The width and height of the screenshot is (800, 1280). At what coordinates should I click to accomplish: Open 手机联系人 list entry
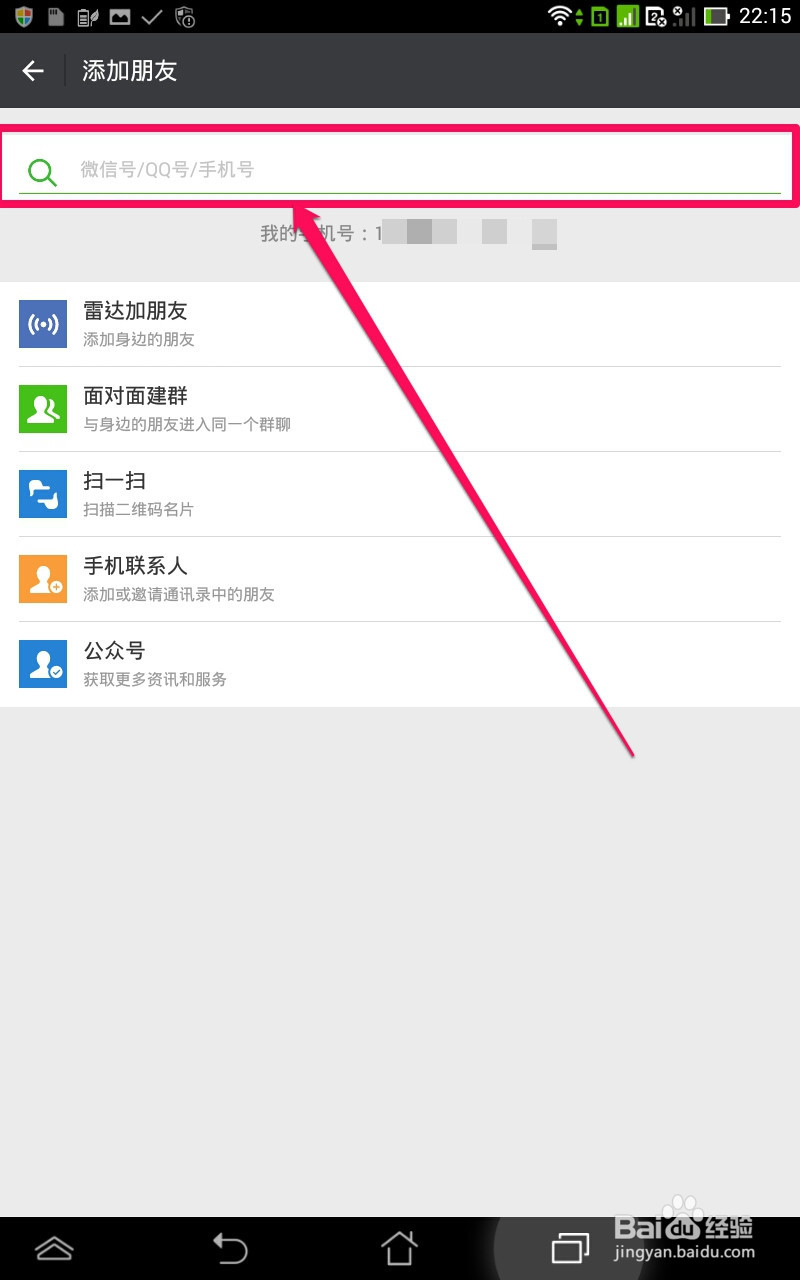pyautogui.click(x=400, y=579)
